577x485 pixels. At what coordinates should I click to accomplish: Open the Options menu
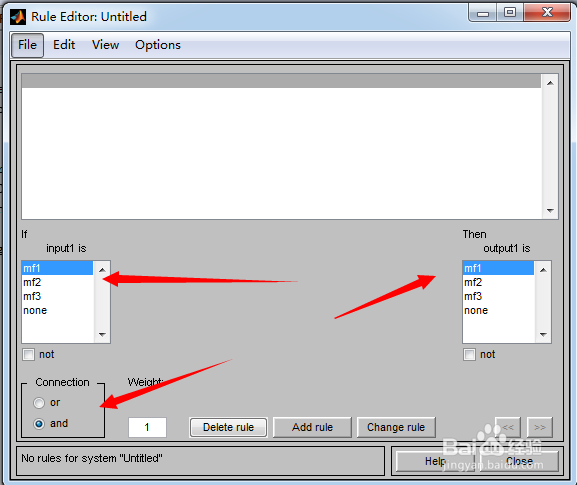pos(157,45)
